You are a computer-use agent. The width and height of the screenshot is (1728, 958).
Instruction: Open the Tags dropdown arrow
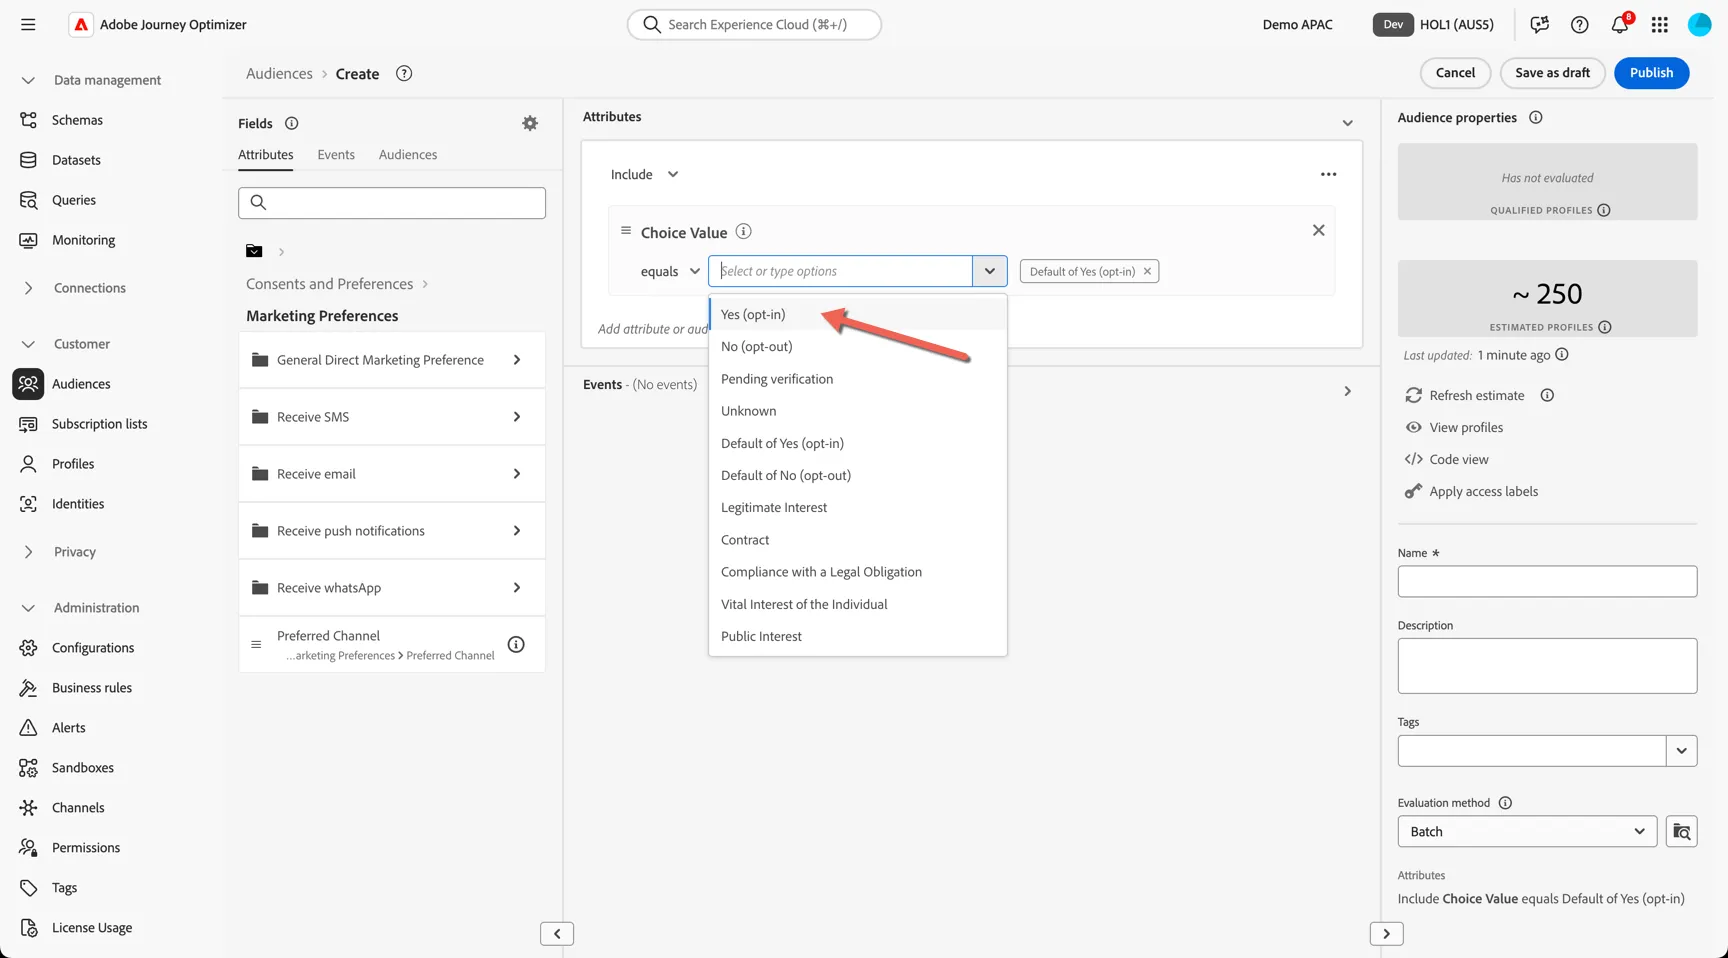click(1682, 750)
